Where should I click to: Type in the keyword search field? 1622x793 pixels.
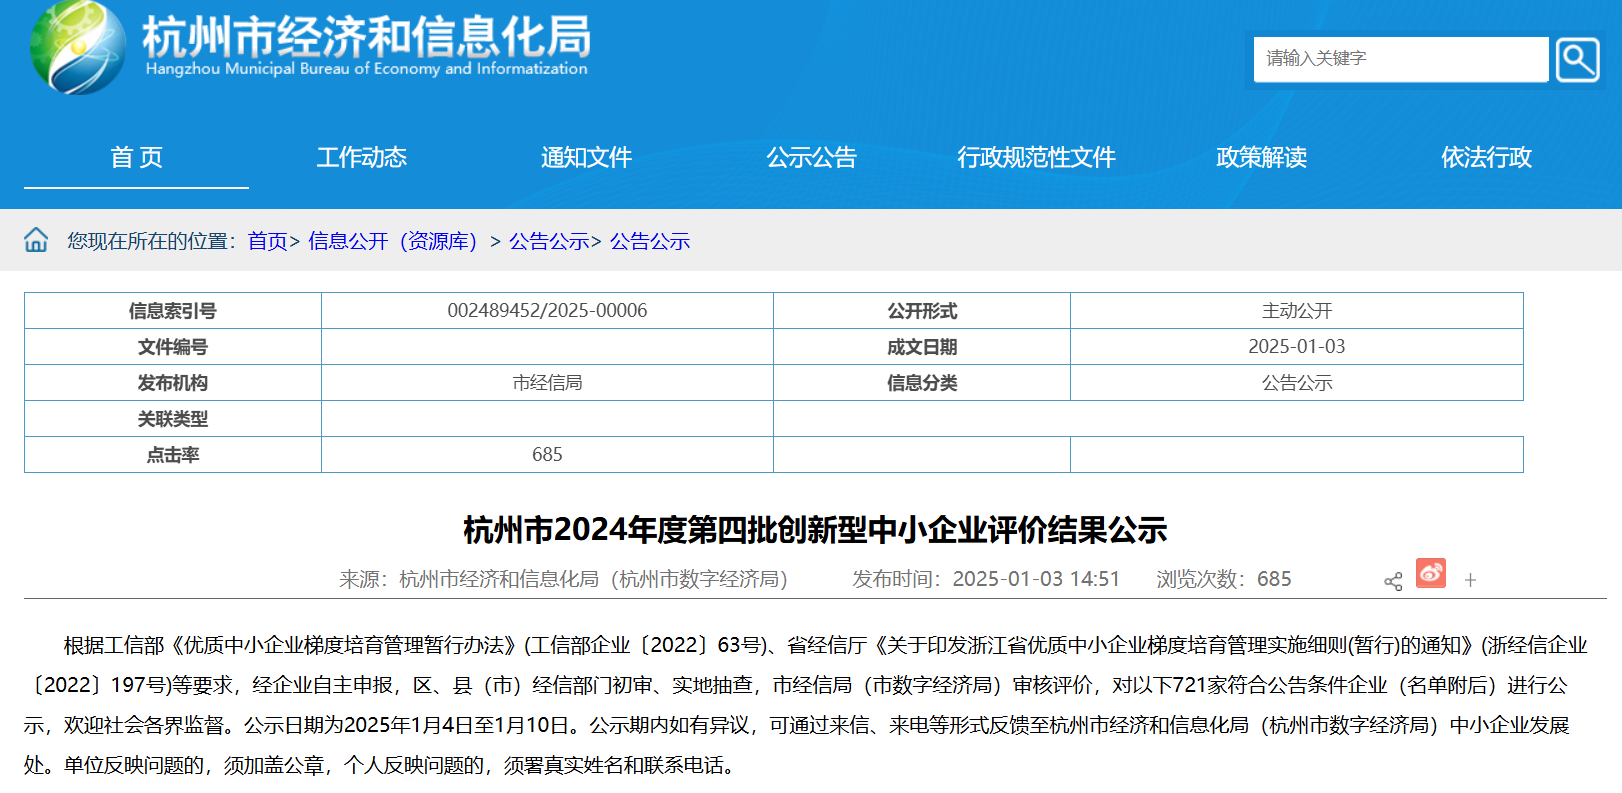1400,59
